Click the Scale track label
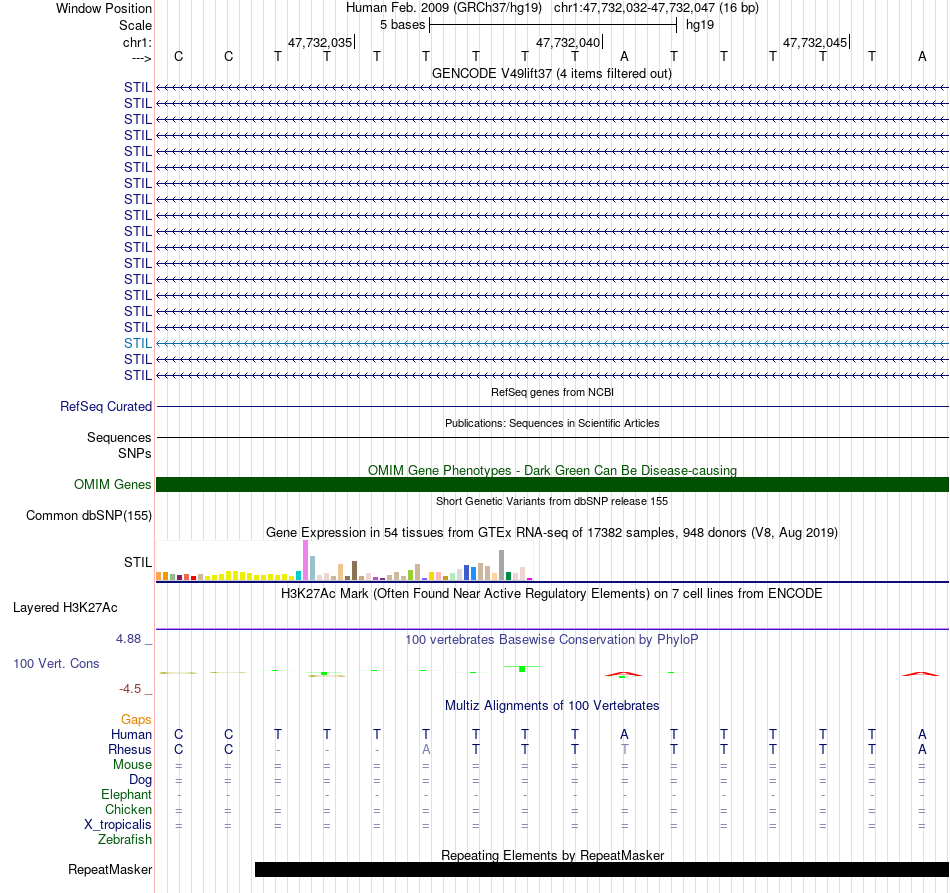Image resolution: width=950 pixels, height=893 pixels. [x=135, y=25]
